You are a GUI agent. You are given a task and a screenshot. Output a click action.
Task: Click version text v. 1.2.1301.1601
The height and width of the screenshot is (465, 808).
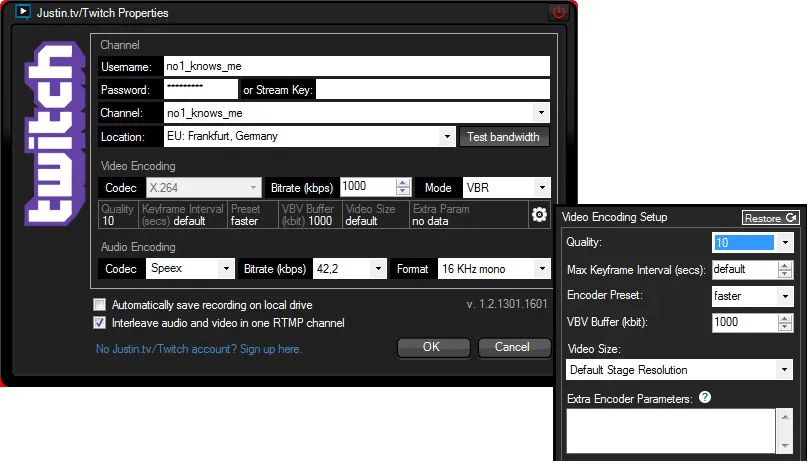tap(507, 304)
